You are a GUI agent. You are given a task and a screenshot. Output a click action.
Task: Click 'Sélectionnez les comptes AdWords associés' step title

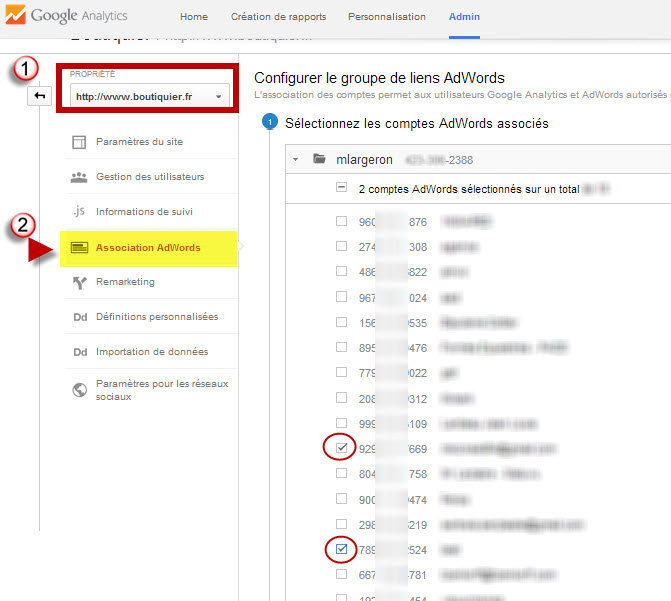[x=417, y=123]
